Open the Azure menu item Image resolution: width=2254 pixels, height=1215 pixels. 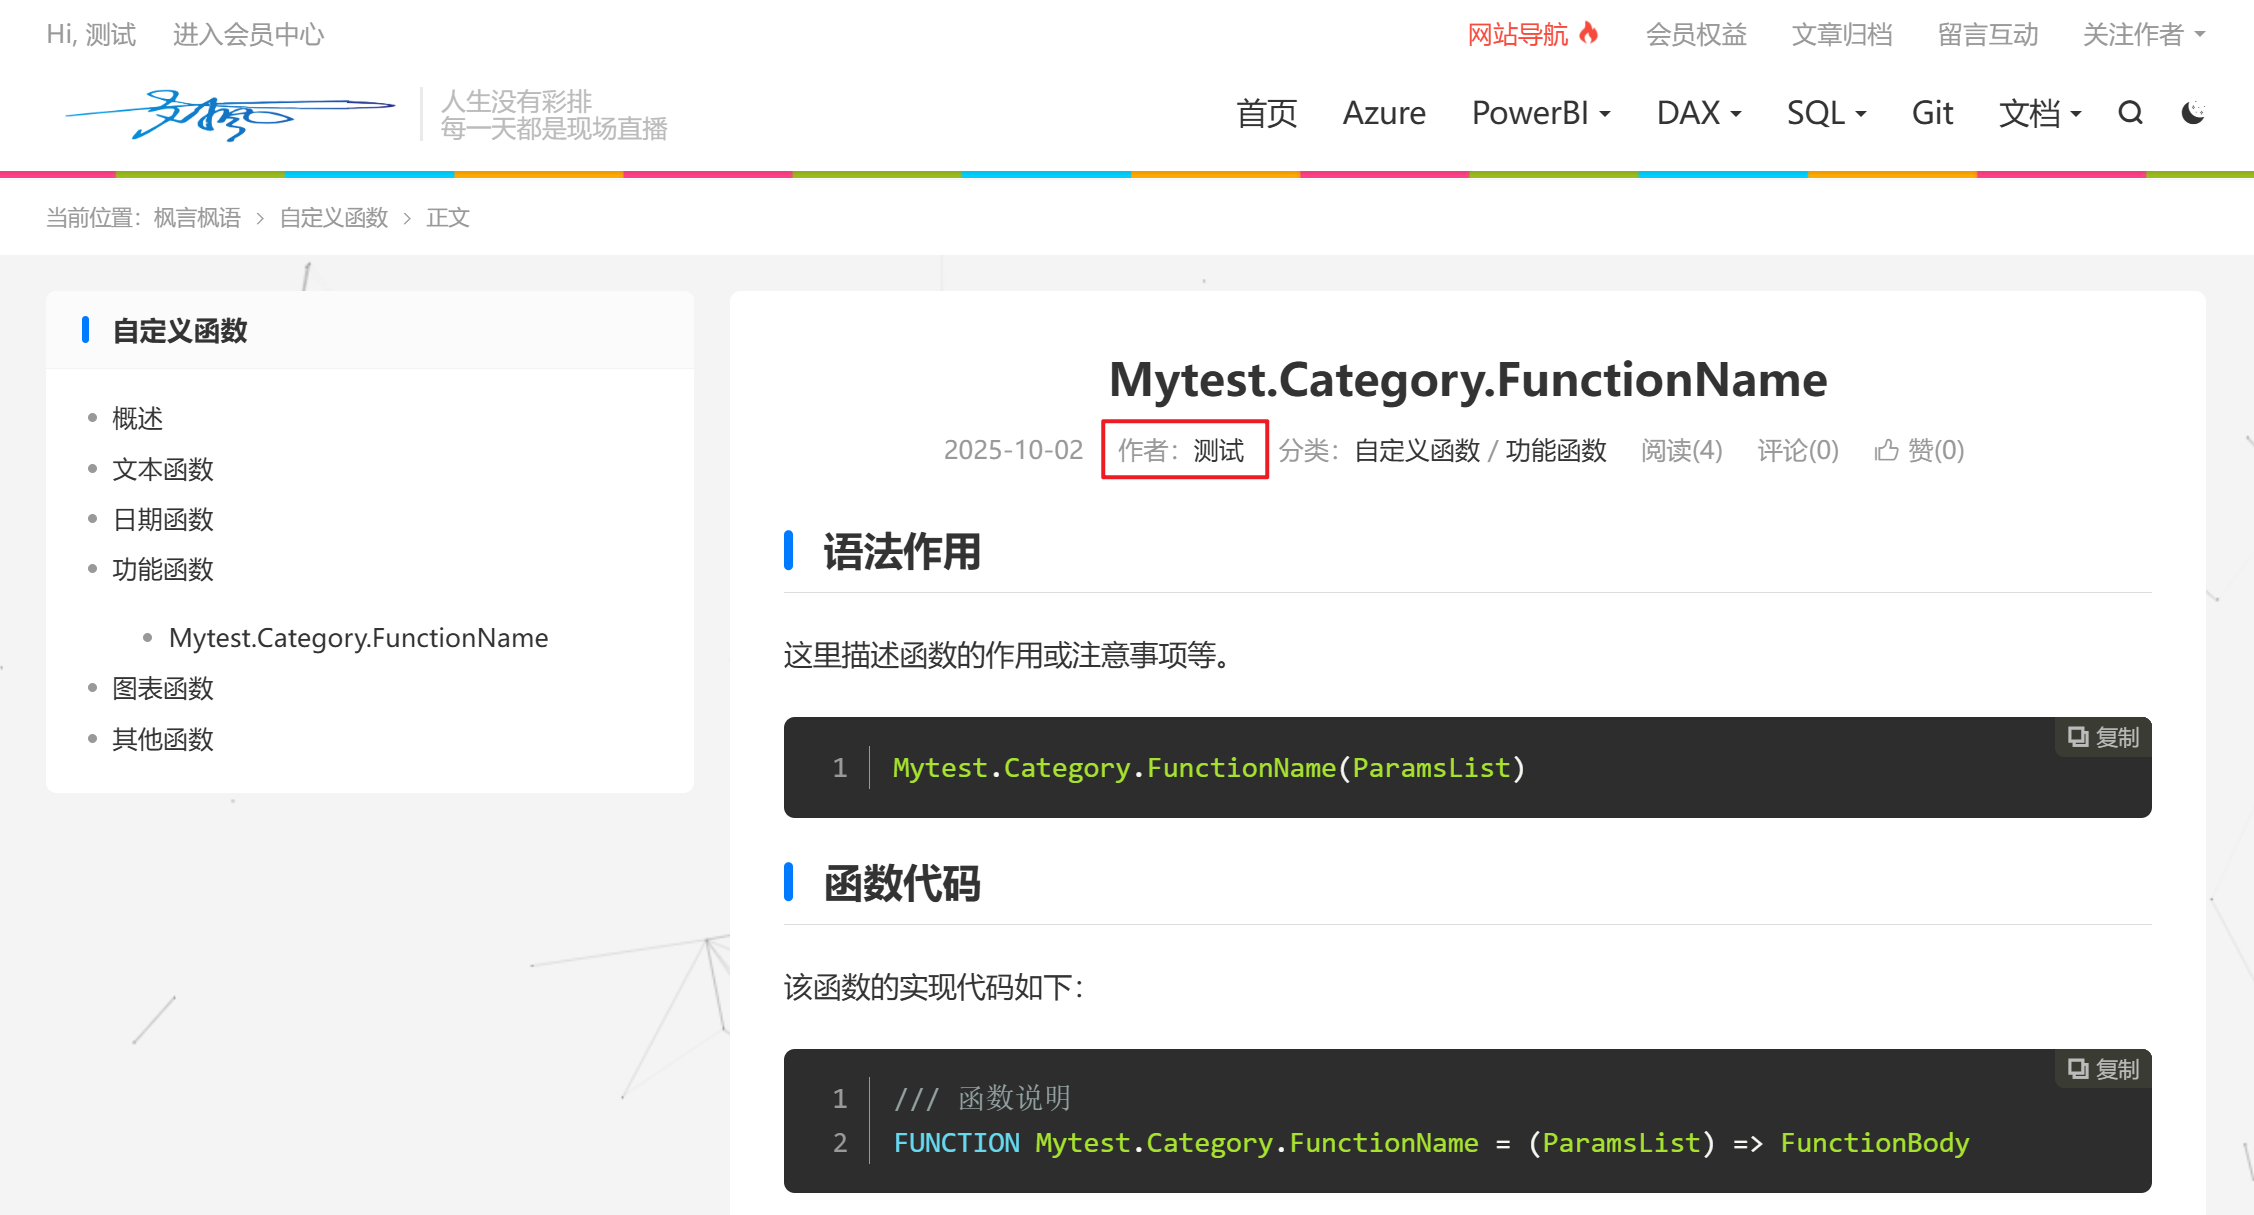[1383, 113]
